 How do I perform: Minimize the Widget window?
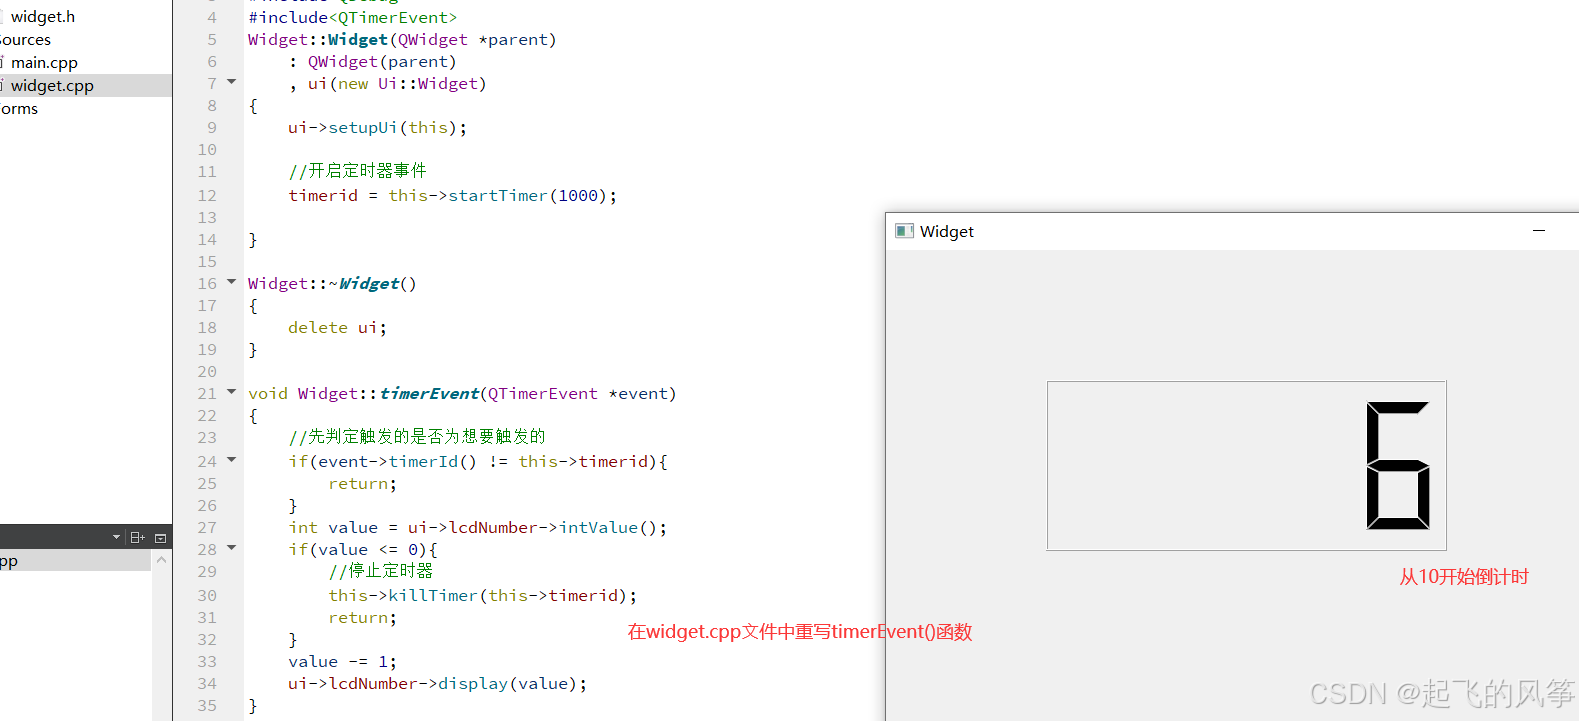coord(1539,231)
